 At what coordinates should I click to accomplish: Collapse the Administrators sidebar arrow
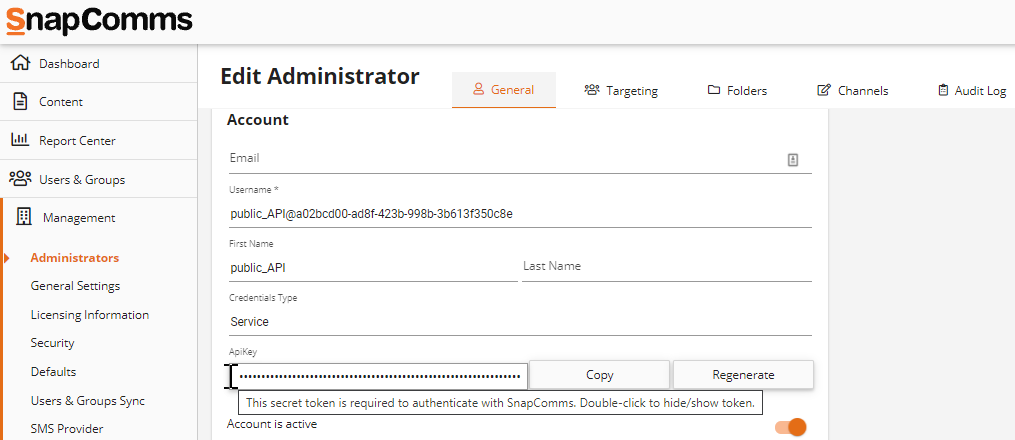(x=7, y=258)
